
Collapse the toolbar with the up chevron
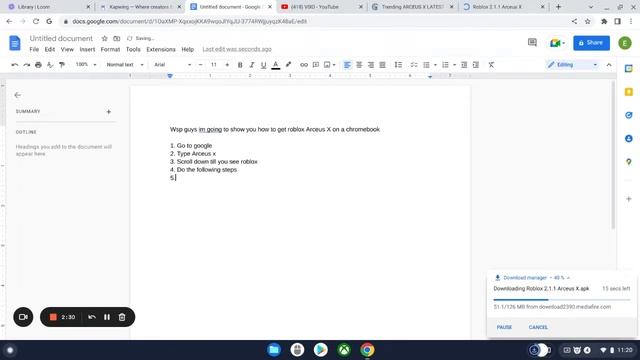coord(609,65)
